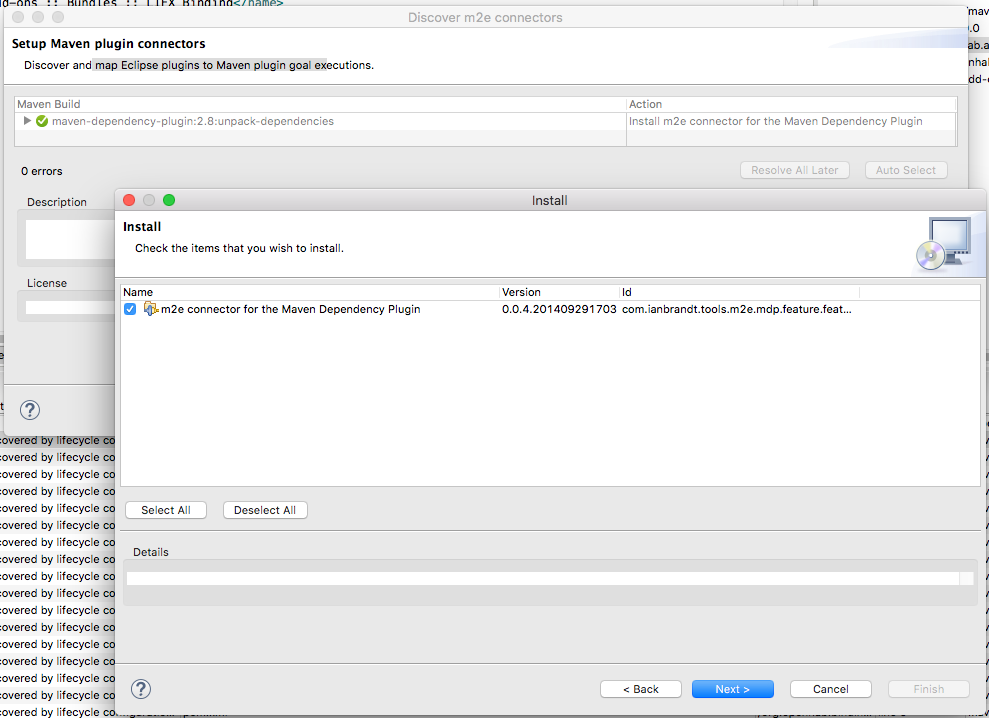This screenshot has height=718, width=989.
Task: Maximize Install dialog with green button
Action: [168, 200]
